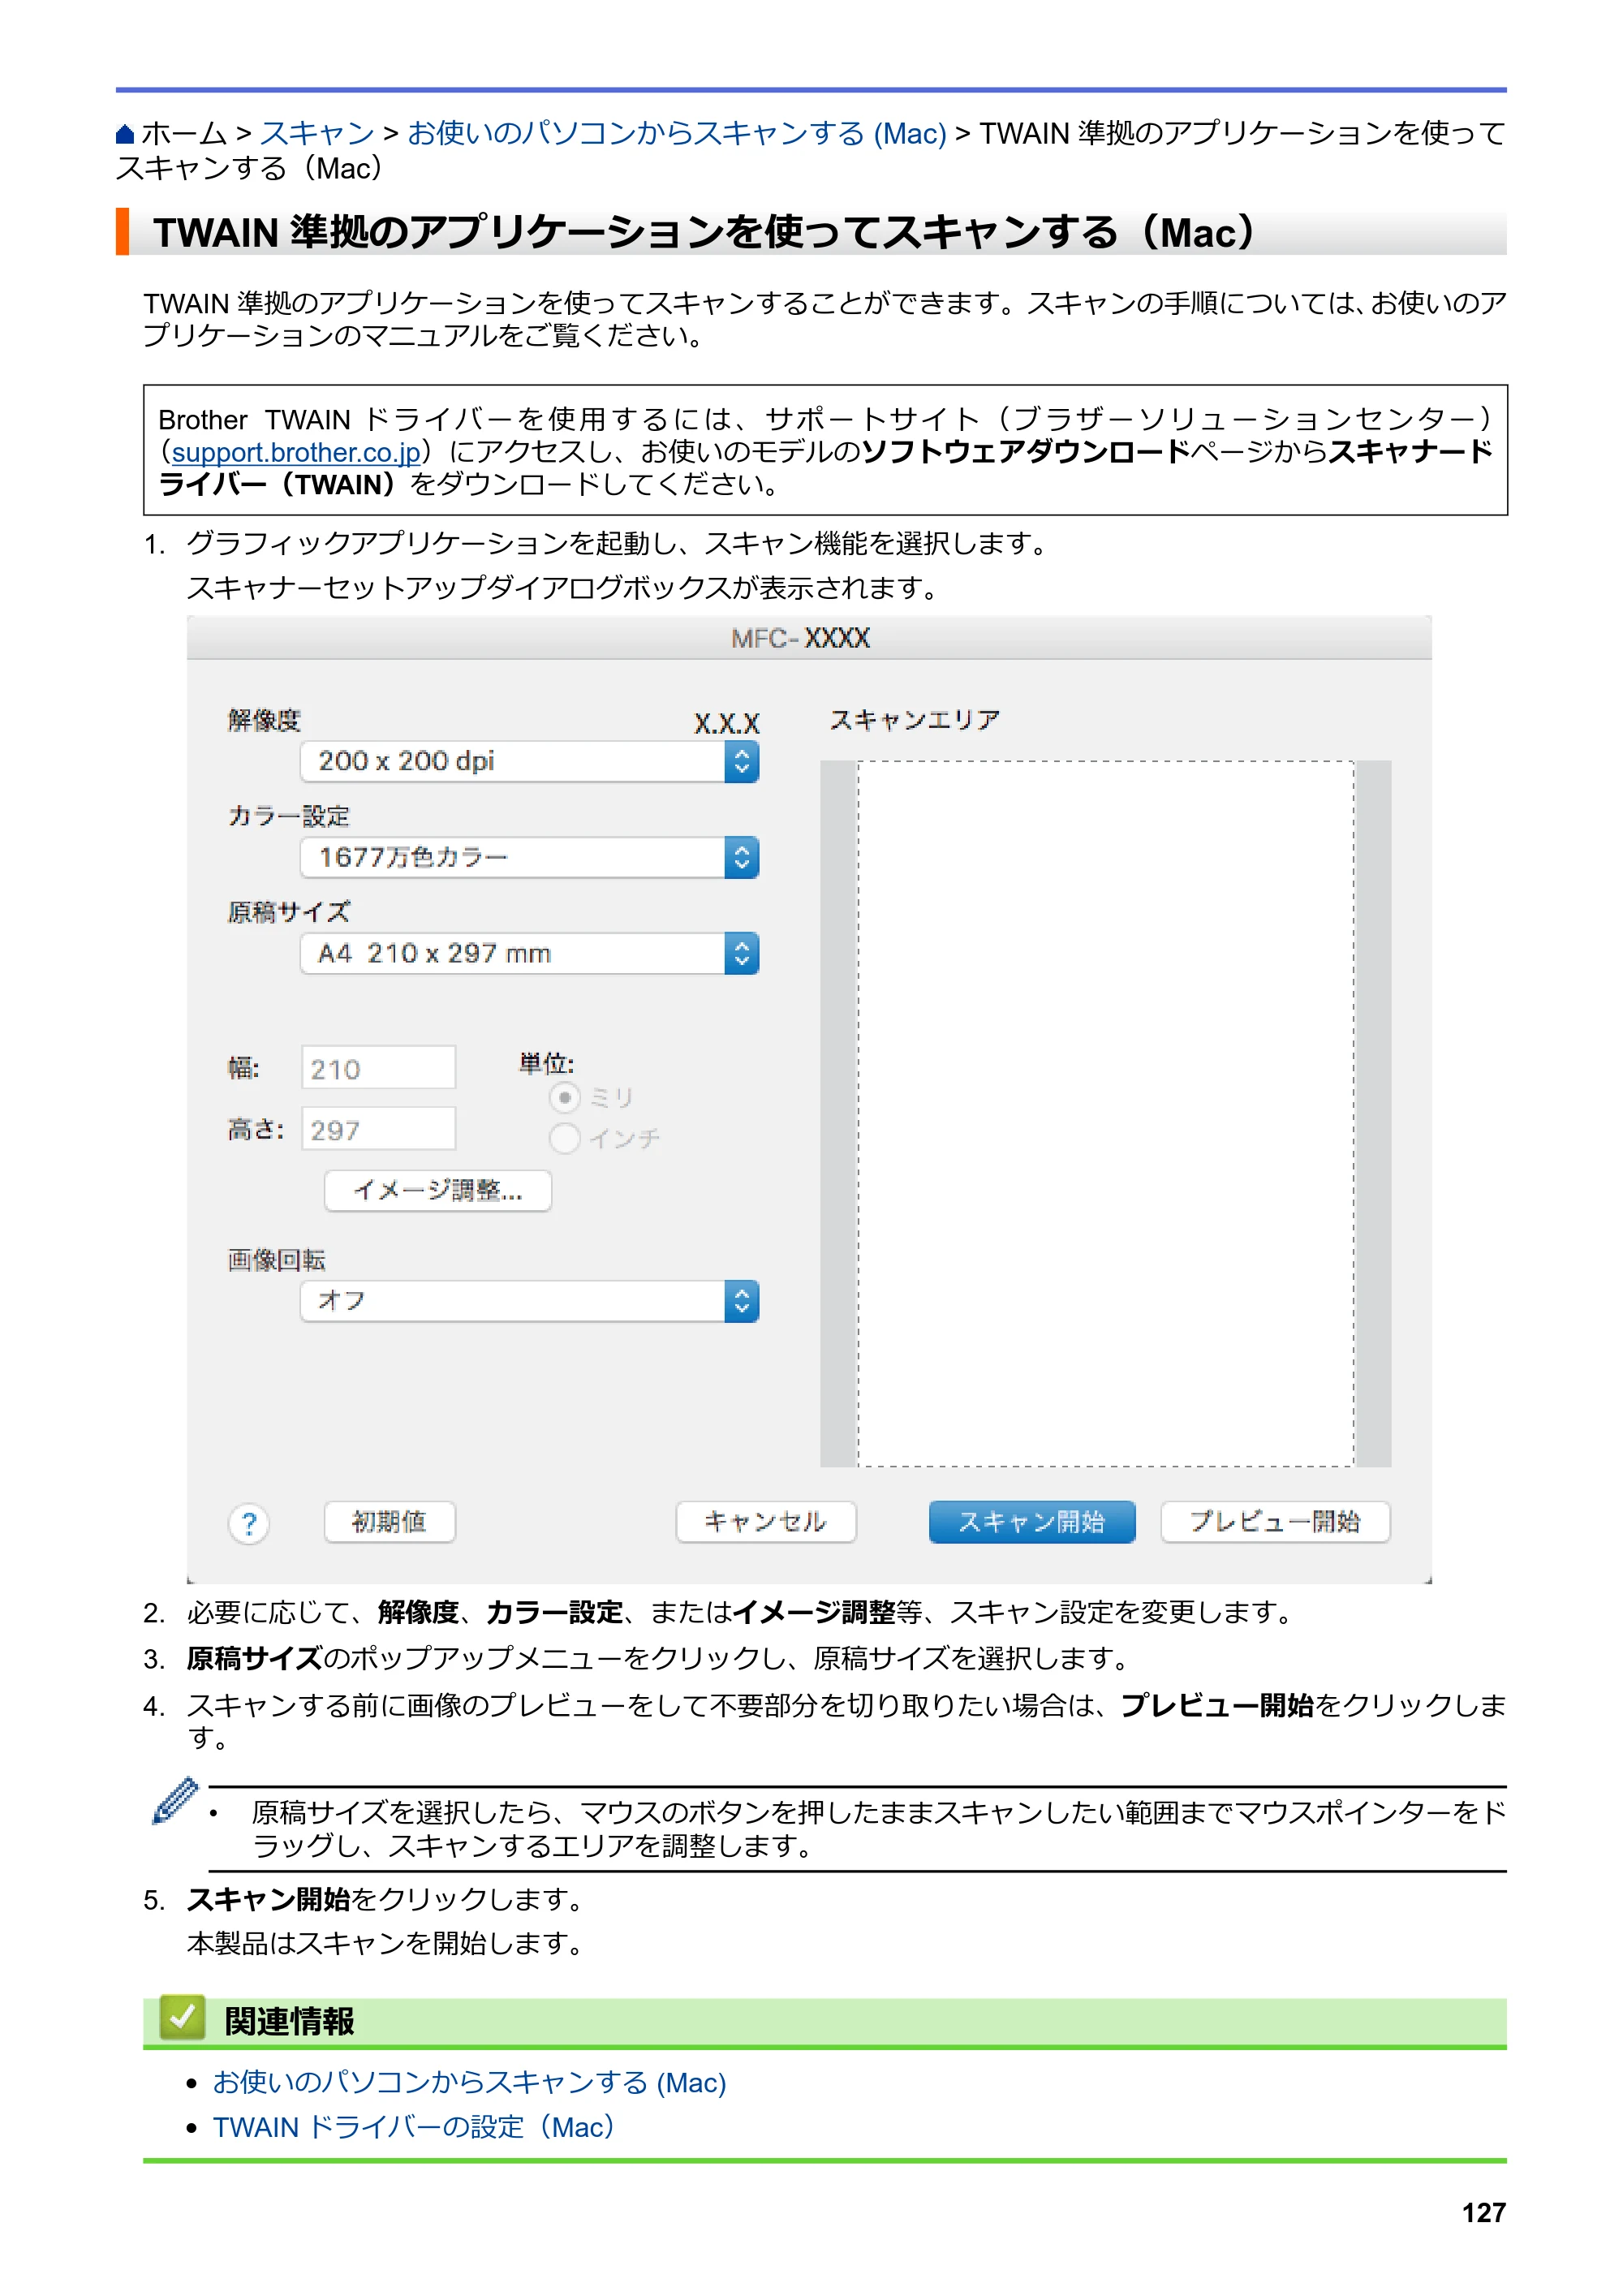Screen dimensions: 1623x2296
Task: Click inside the スキャンエリア preview region
Action: pos(1106,1114)
